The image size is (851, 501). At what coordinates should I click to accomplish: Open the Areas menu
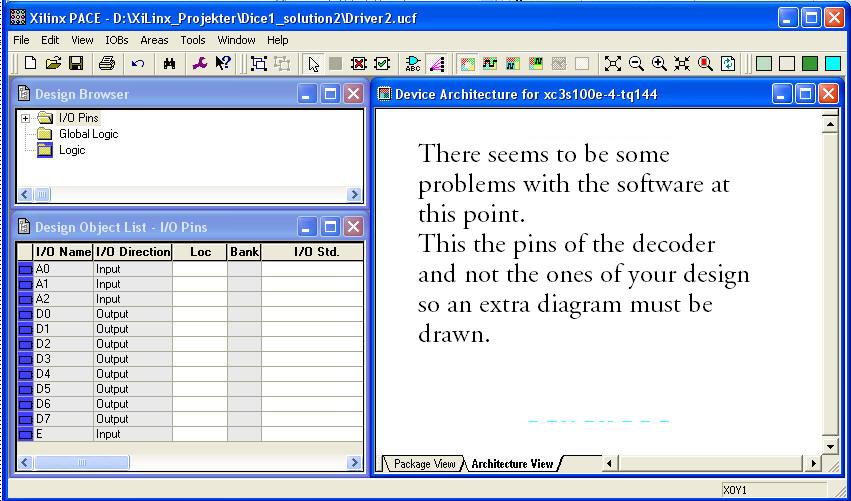[x=154, y=40]
